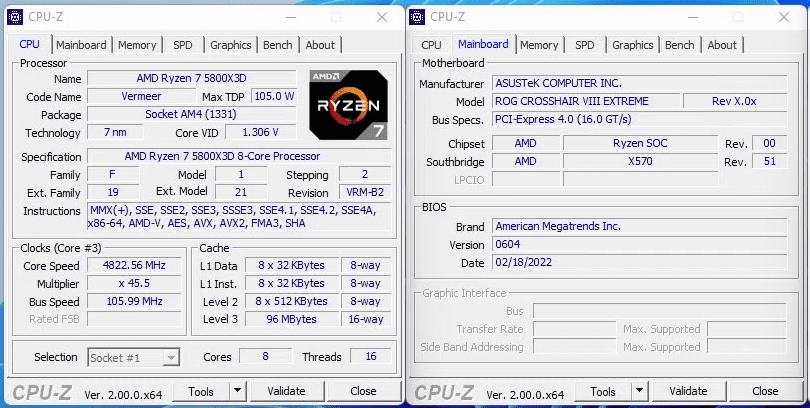
Task: Open Bench tab in left window
Action: 277,45
